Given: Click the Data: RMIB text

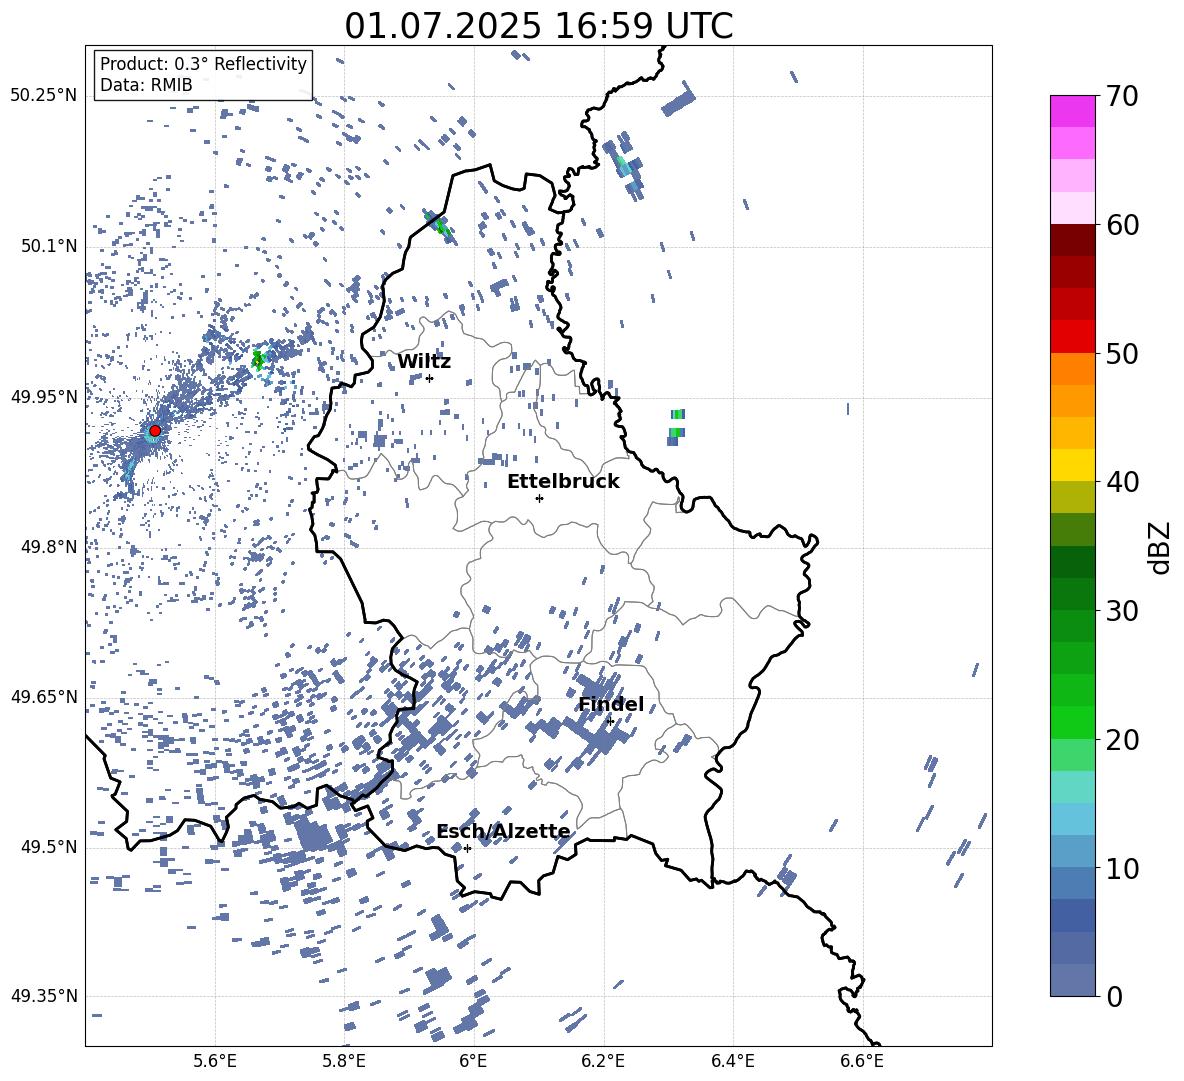Looking at the screenshot, I should pos(146,85).
